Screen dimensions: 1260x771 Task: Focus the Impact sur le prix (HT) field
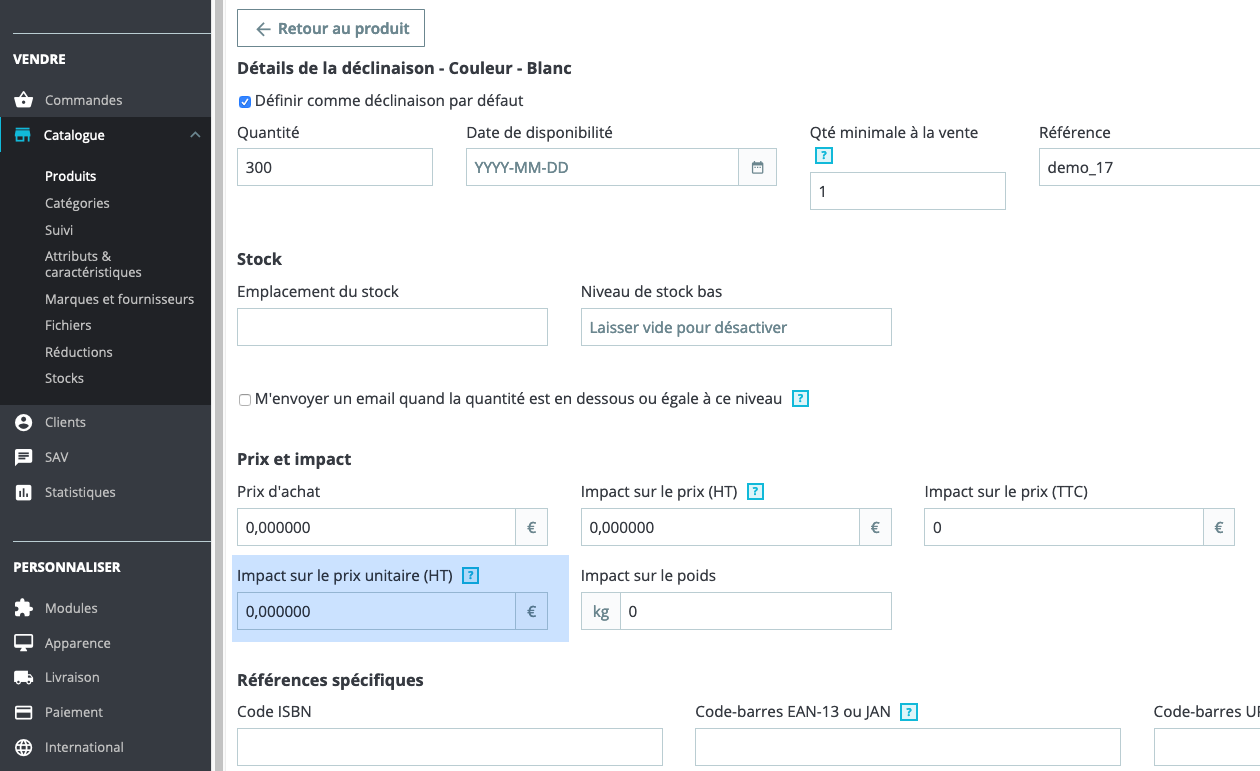(x=720, y=527)
